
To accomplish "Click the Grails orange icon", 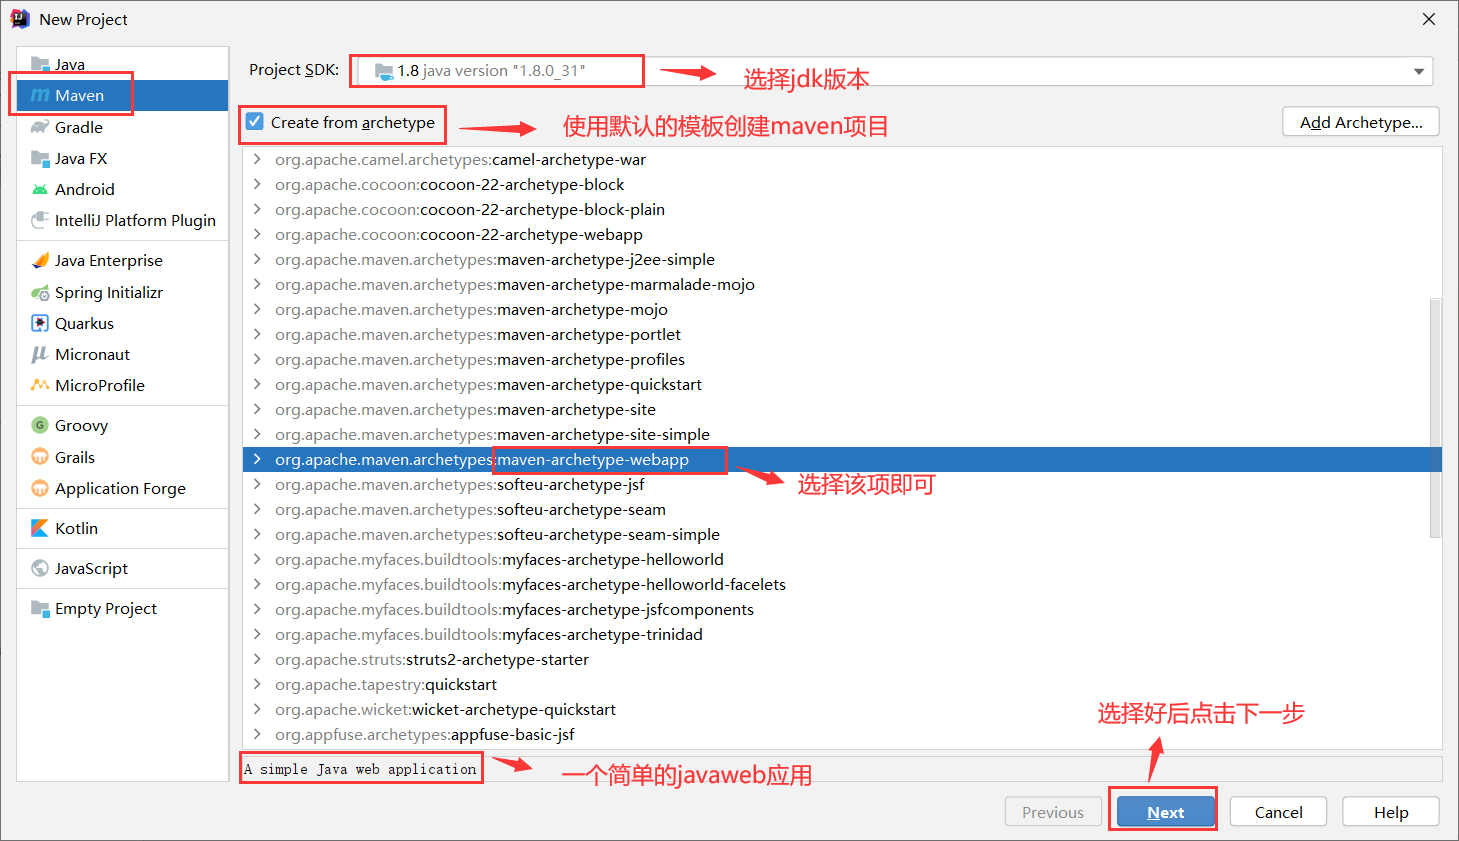I will [x=40, y=457].
